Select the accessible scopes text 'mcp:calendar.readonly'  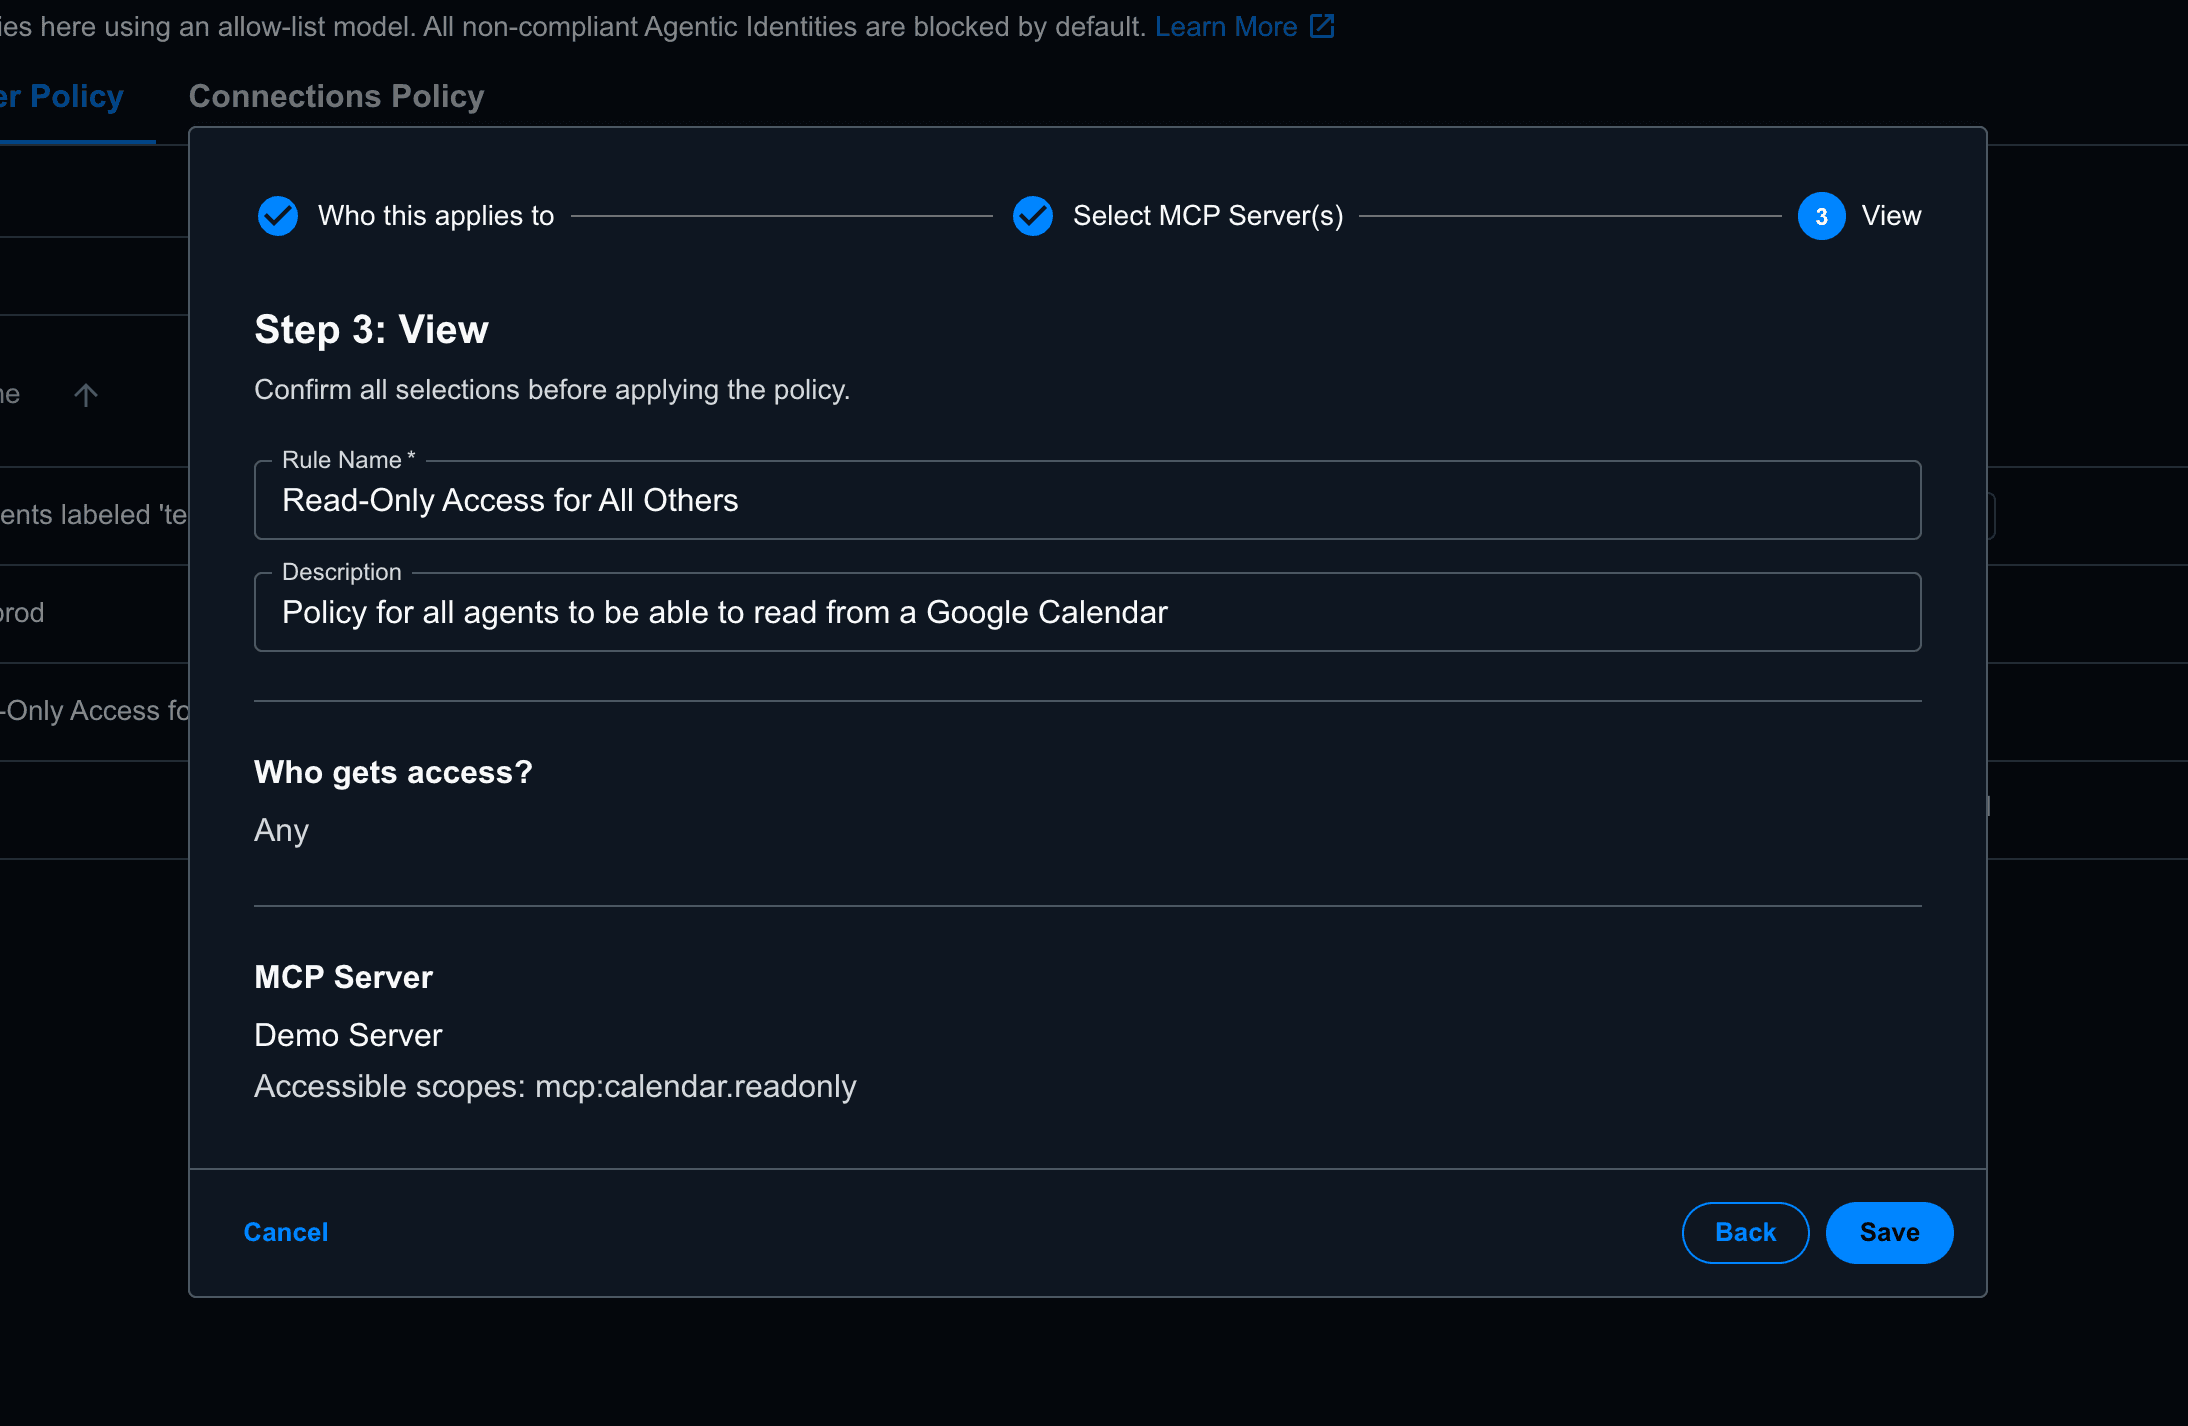pyautogui.click(x=696, y=1087)
